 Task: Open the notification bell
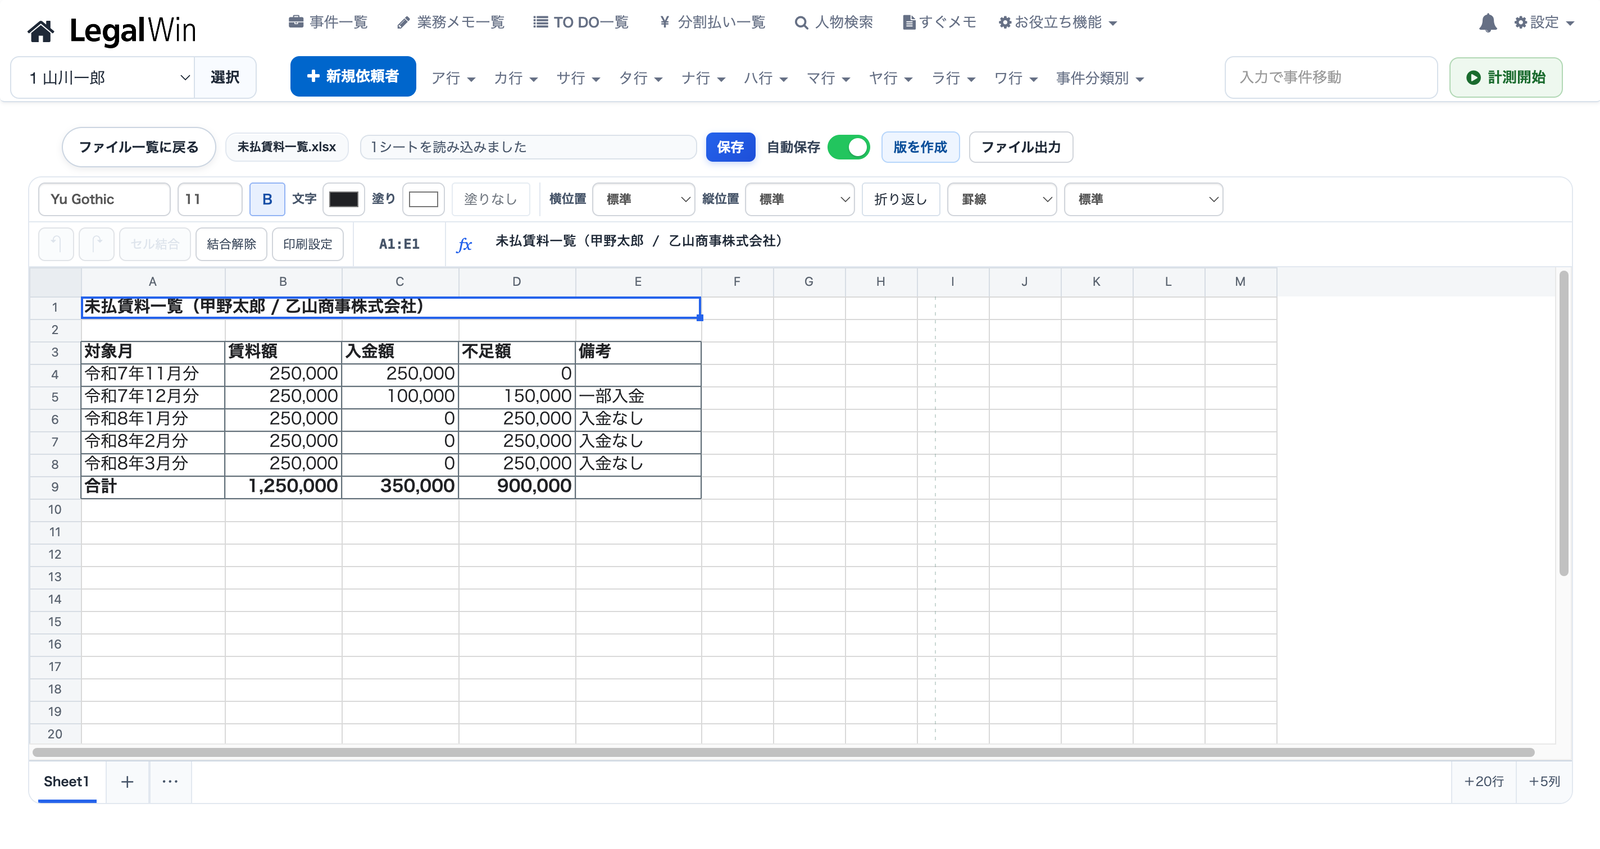tap(1488, 22)
